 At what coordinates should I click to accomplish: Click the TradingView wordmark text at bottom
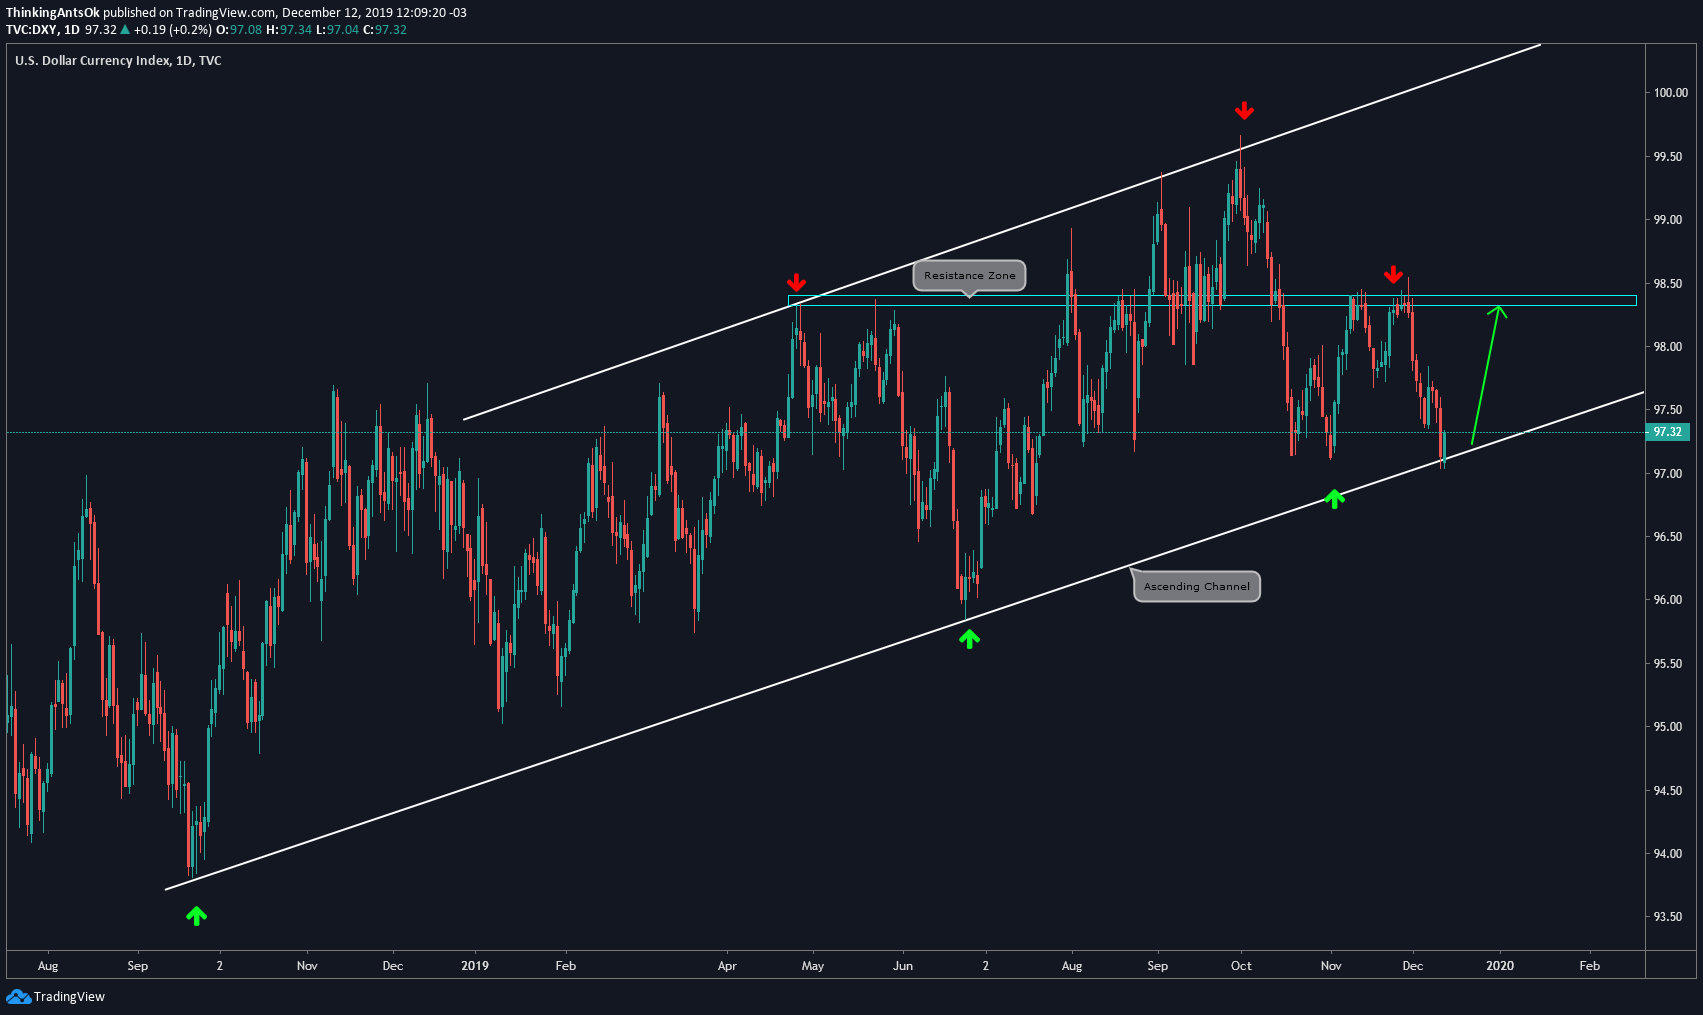pos(69,997)
